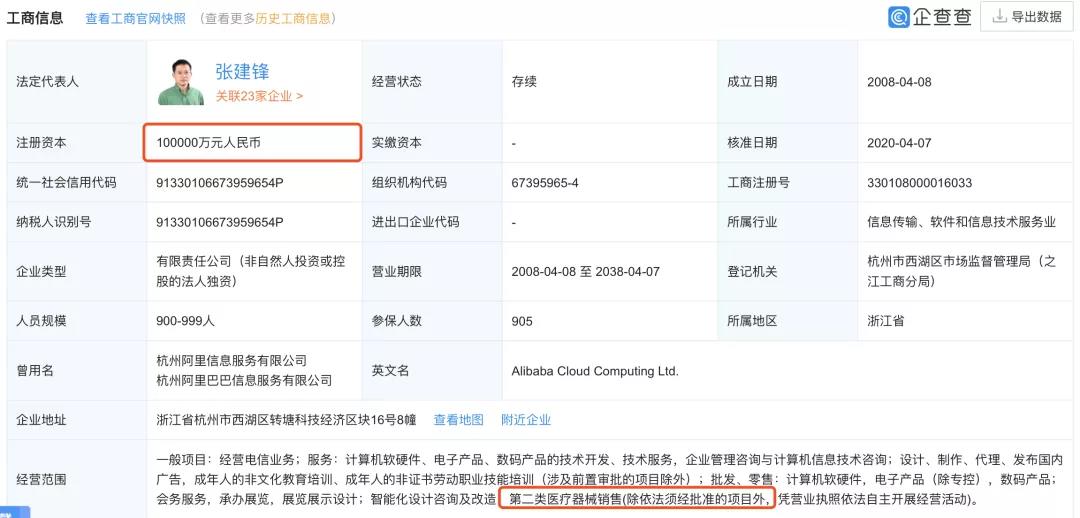Select former name 杭州阿里巴巴信息服务有限公司
Screen dimensions: 1080x518
pos(245,380)
